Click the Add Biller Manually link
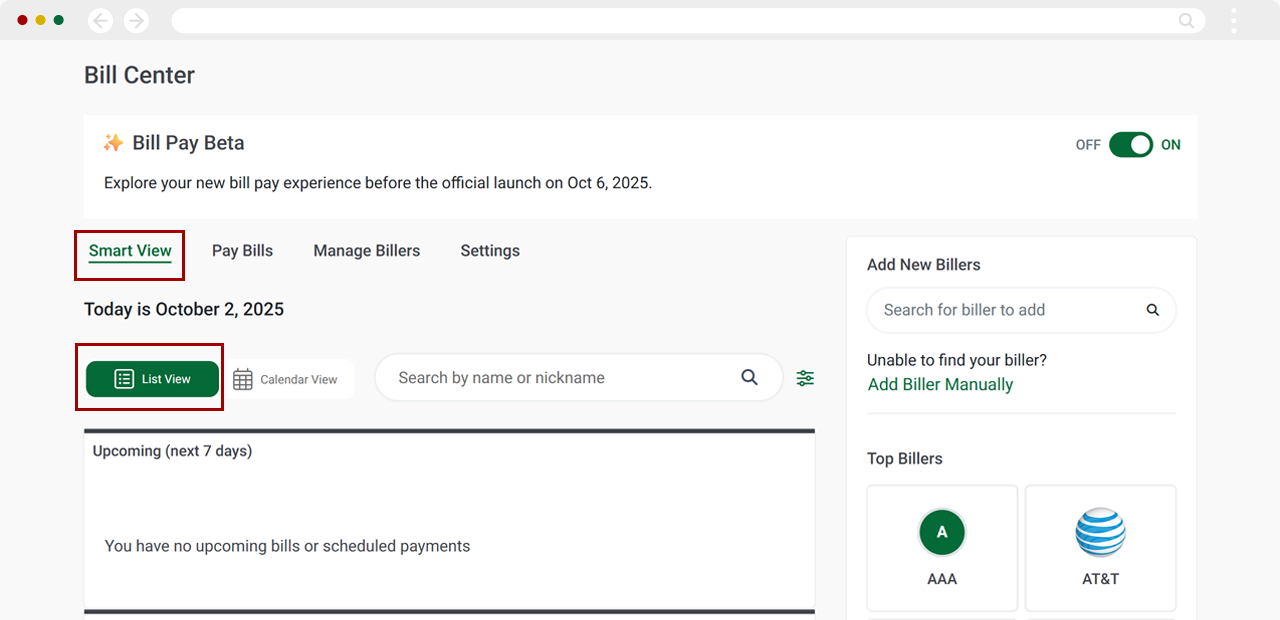The width and height of the screenshot is (1280, 620). 940,384
